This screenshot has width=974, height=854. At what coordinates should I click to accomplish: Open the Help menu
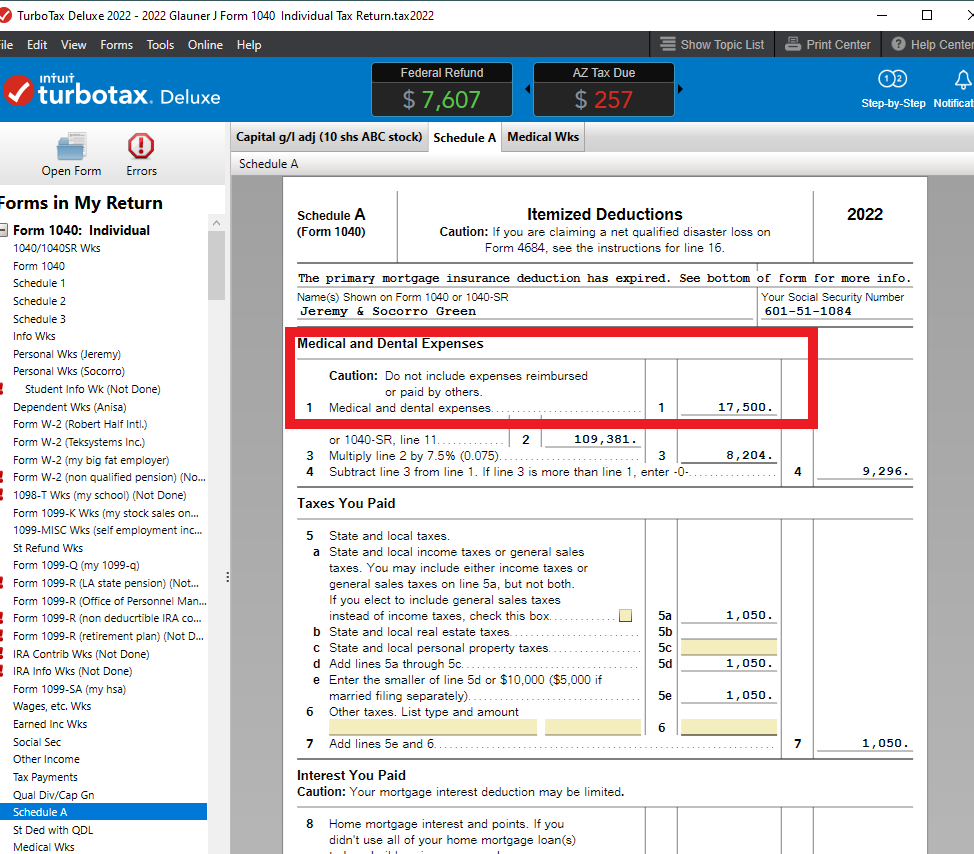(x=248, y=45)
